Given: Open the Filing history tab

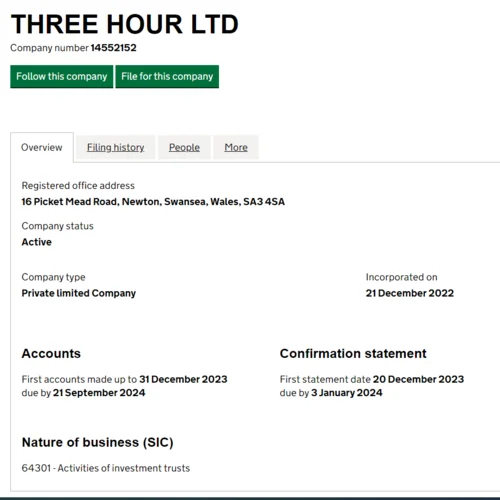Looking at the screenshot, I should click(115, 147).
